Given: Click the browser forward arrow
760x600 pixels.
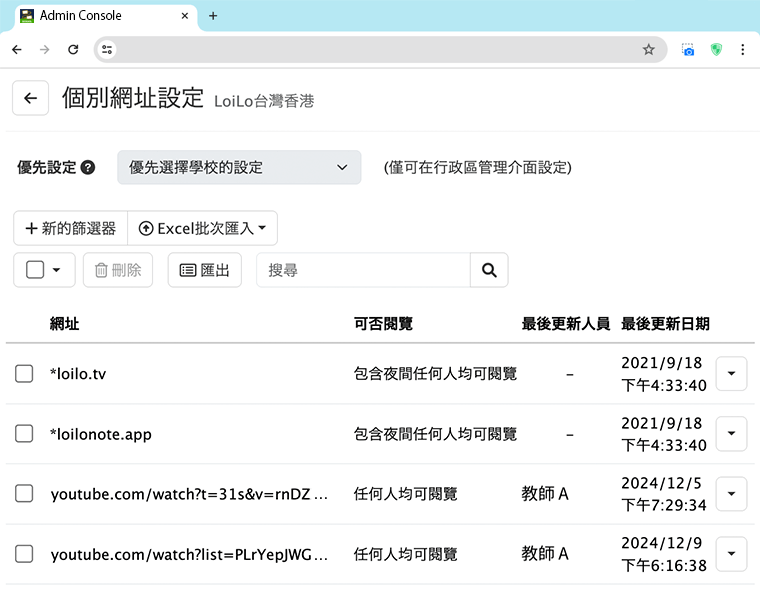Looking at the screenshot, I should (45, 49).
